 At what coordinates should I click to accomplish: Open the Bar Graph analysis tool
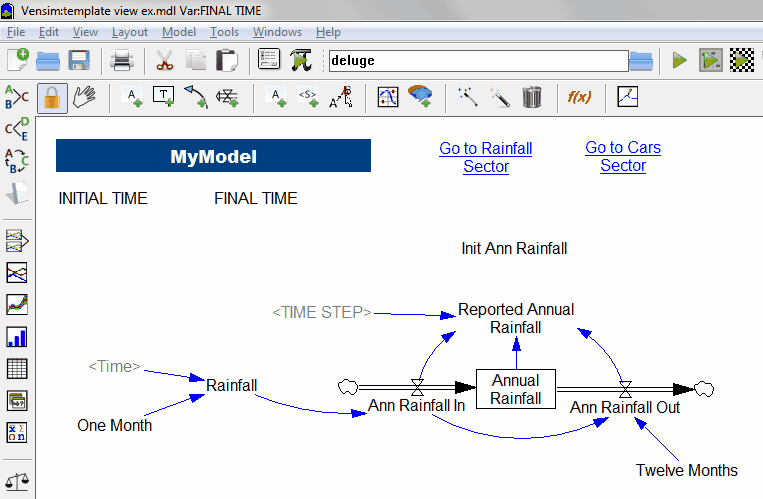[17, 336]
